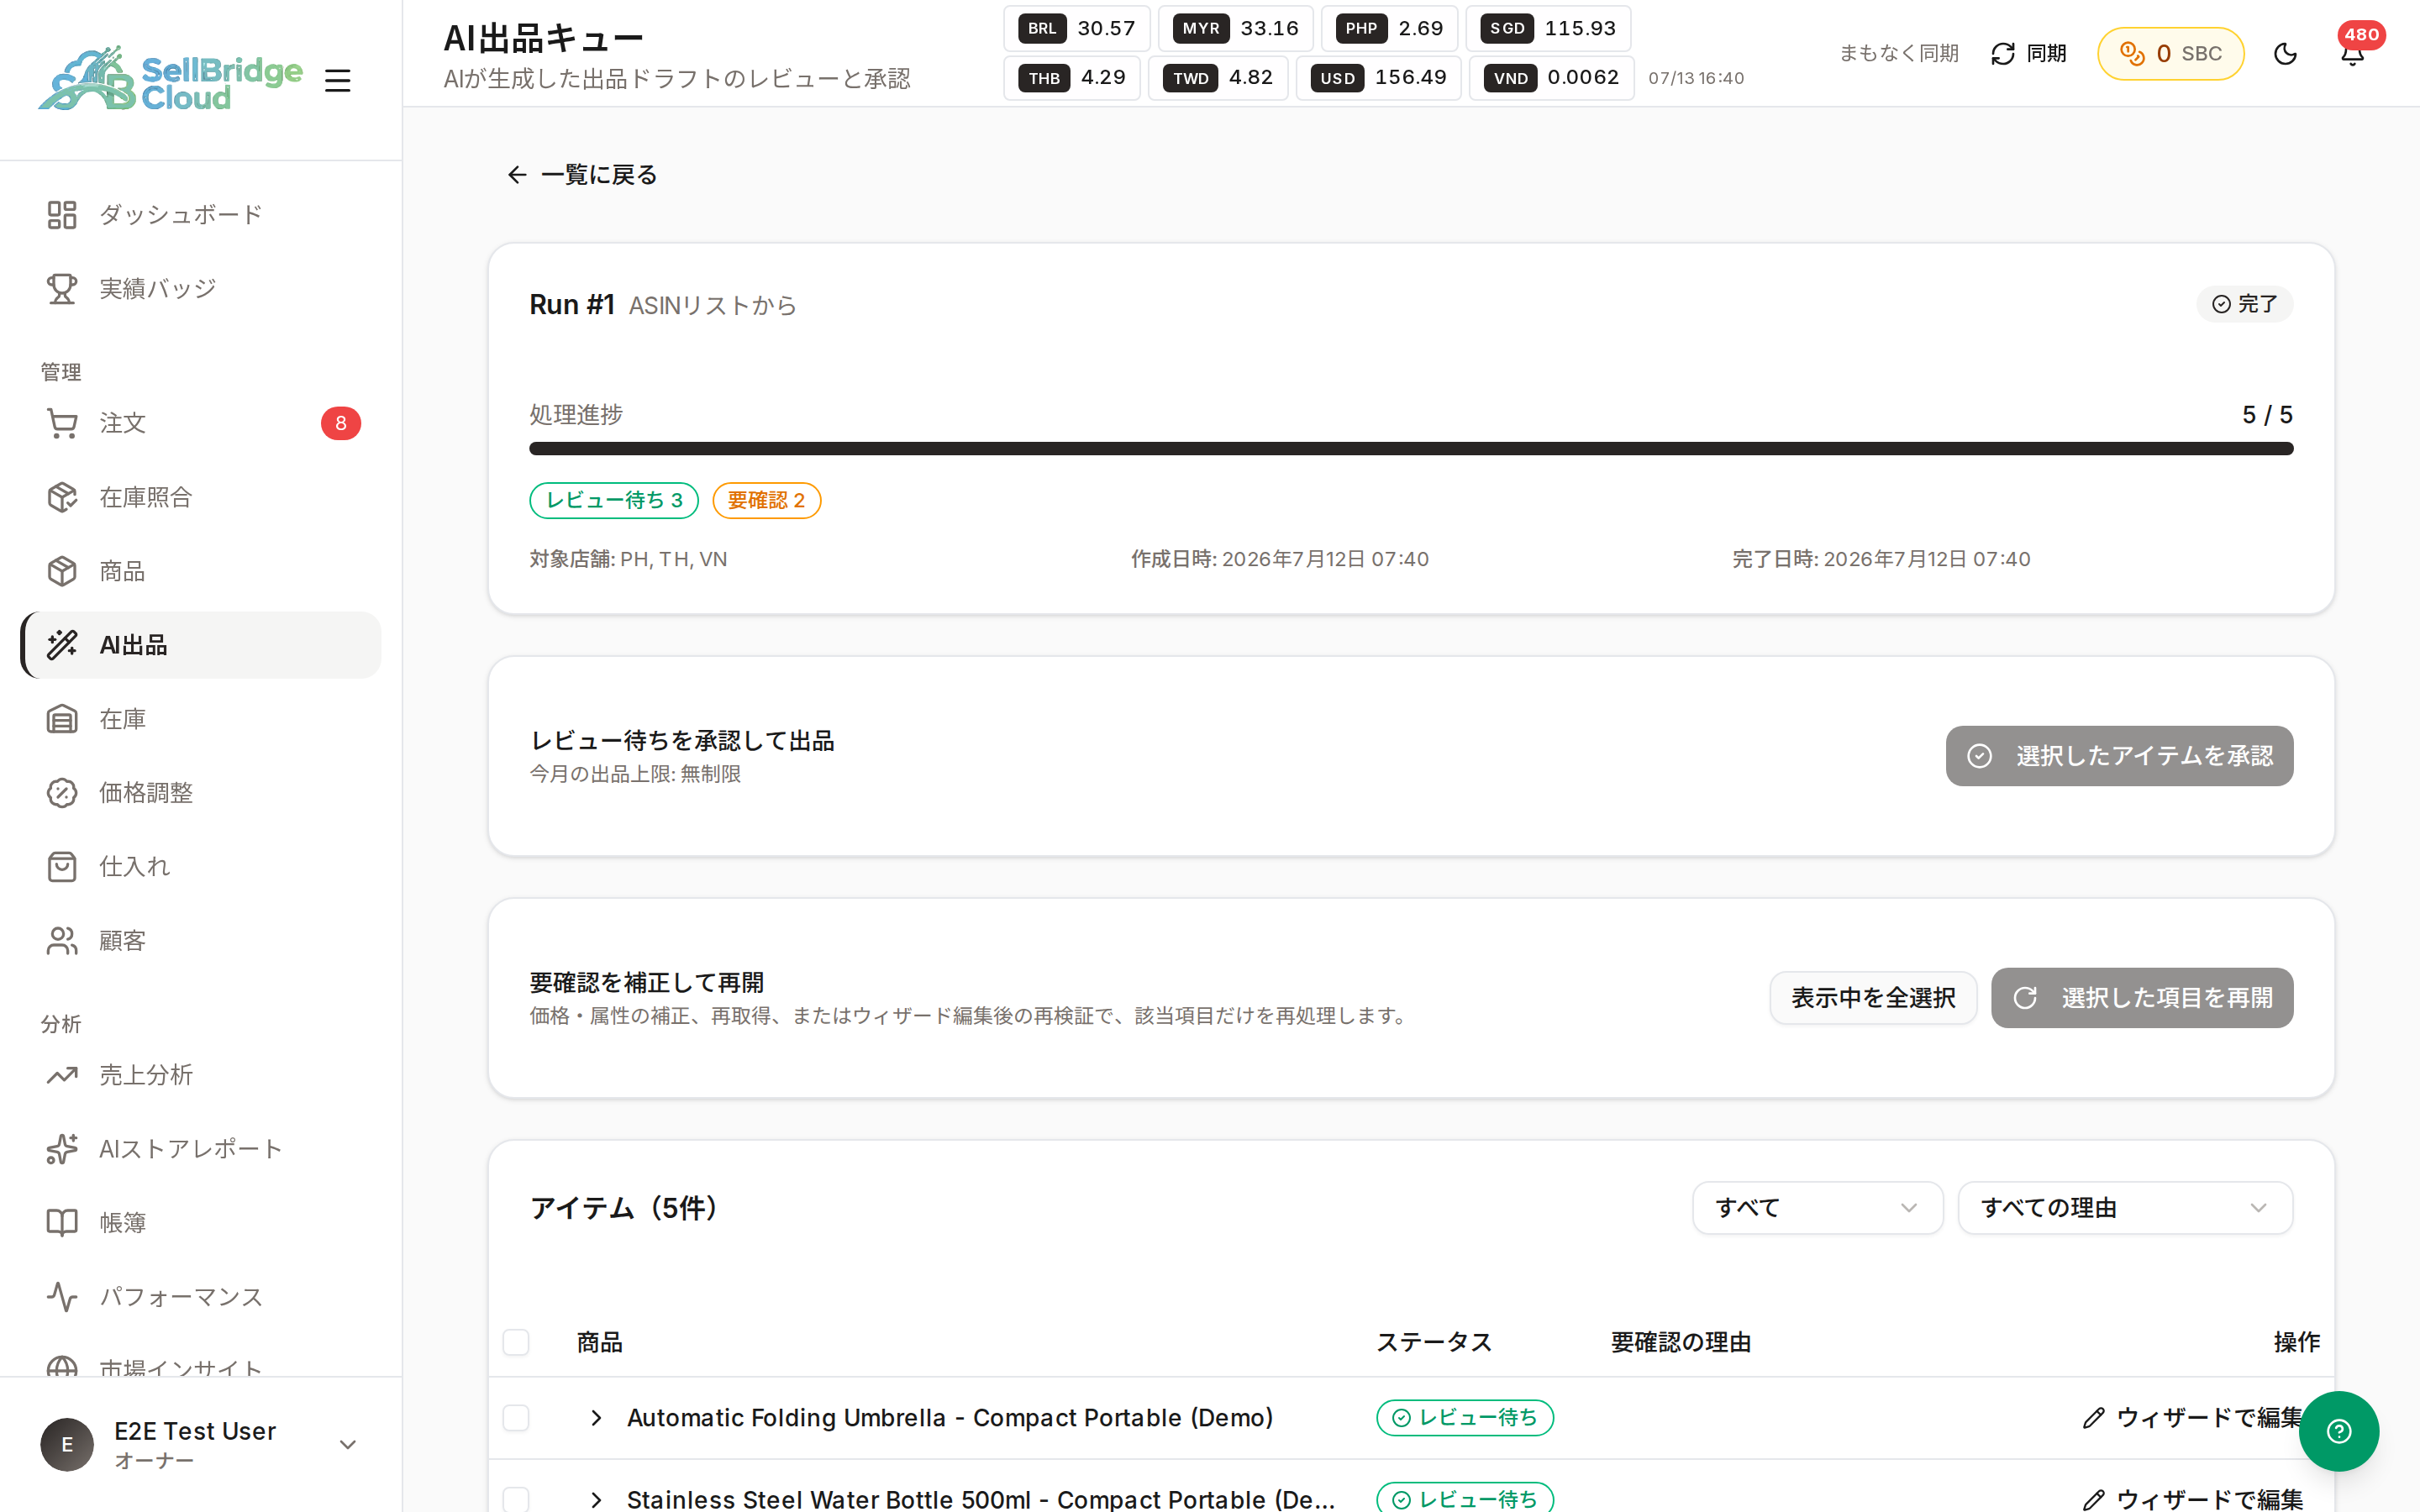The image size is (2420, 1512).
Task: Click 選択したアイテムを承認 button
Action: [x=2119, y=756]
